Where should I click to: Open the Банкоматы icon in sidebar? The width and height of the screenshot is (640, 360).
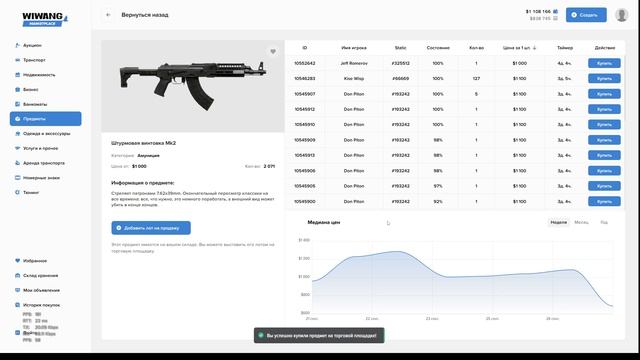coord(17,104)
